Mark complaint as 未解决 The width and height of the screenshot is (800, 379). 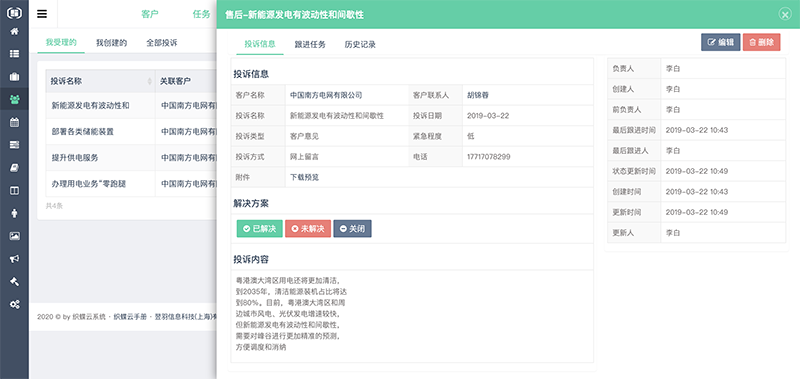[308, 229]
